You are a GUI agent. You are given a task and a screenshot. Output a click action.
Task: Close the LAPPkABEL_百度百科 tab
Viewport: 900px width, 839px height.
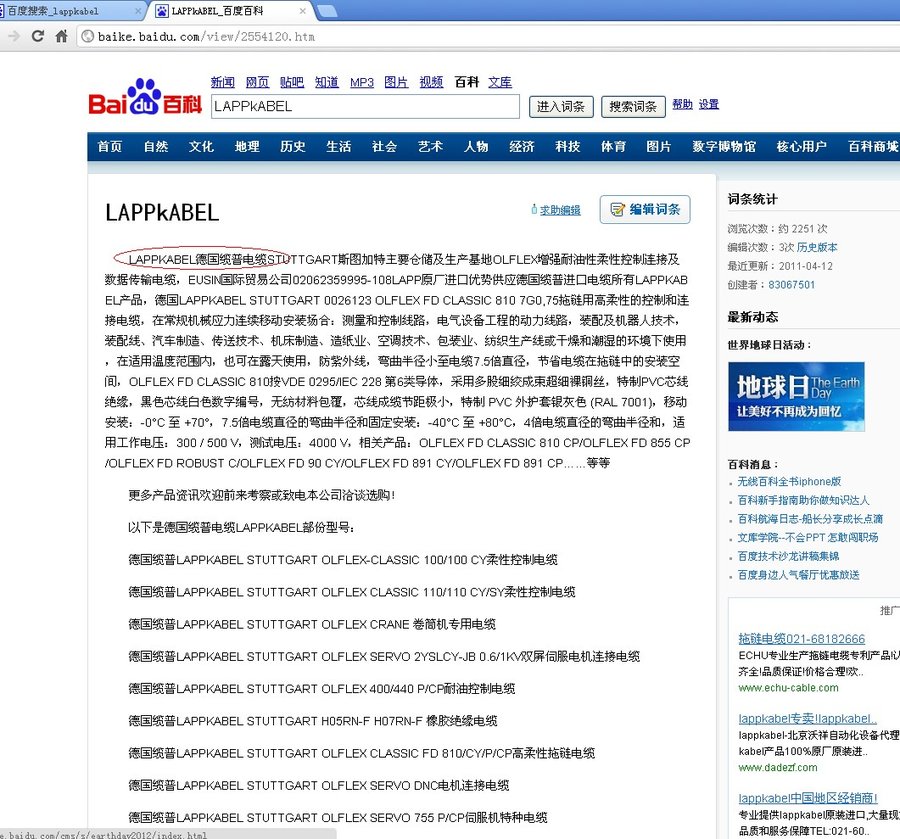[x=302, y=11]
